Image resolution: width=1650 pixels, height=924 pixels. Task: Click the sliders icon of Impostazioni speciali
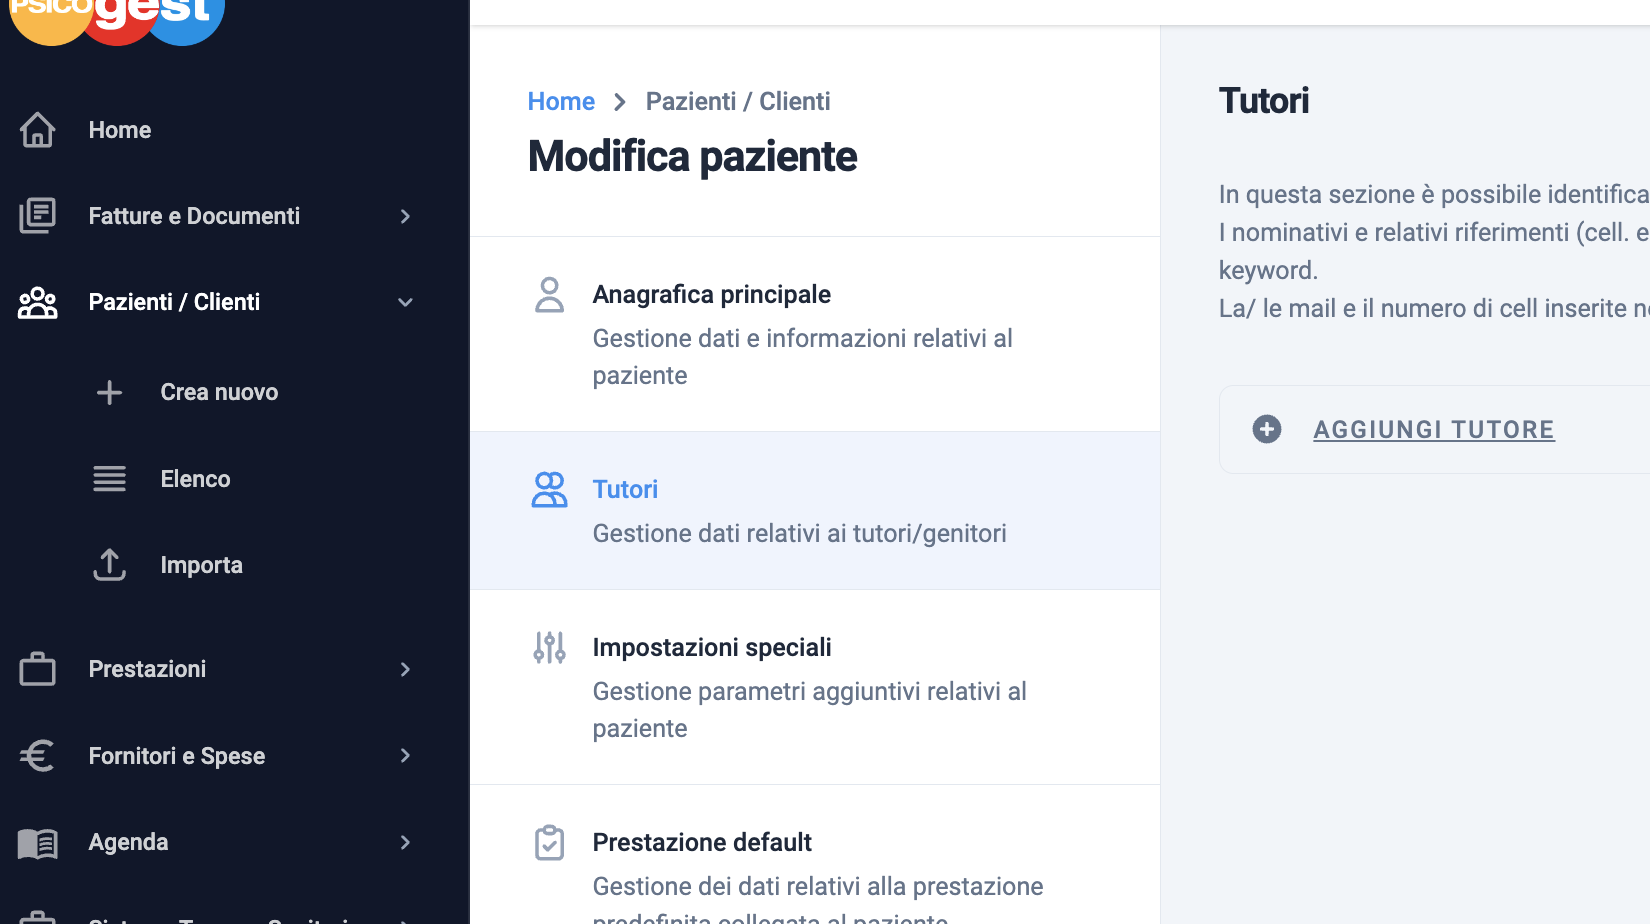pyautogui.click(x=550, y=648)
